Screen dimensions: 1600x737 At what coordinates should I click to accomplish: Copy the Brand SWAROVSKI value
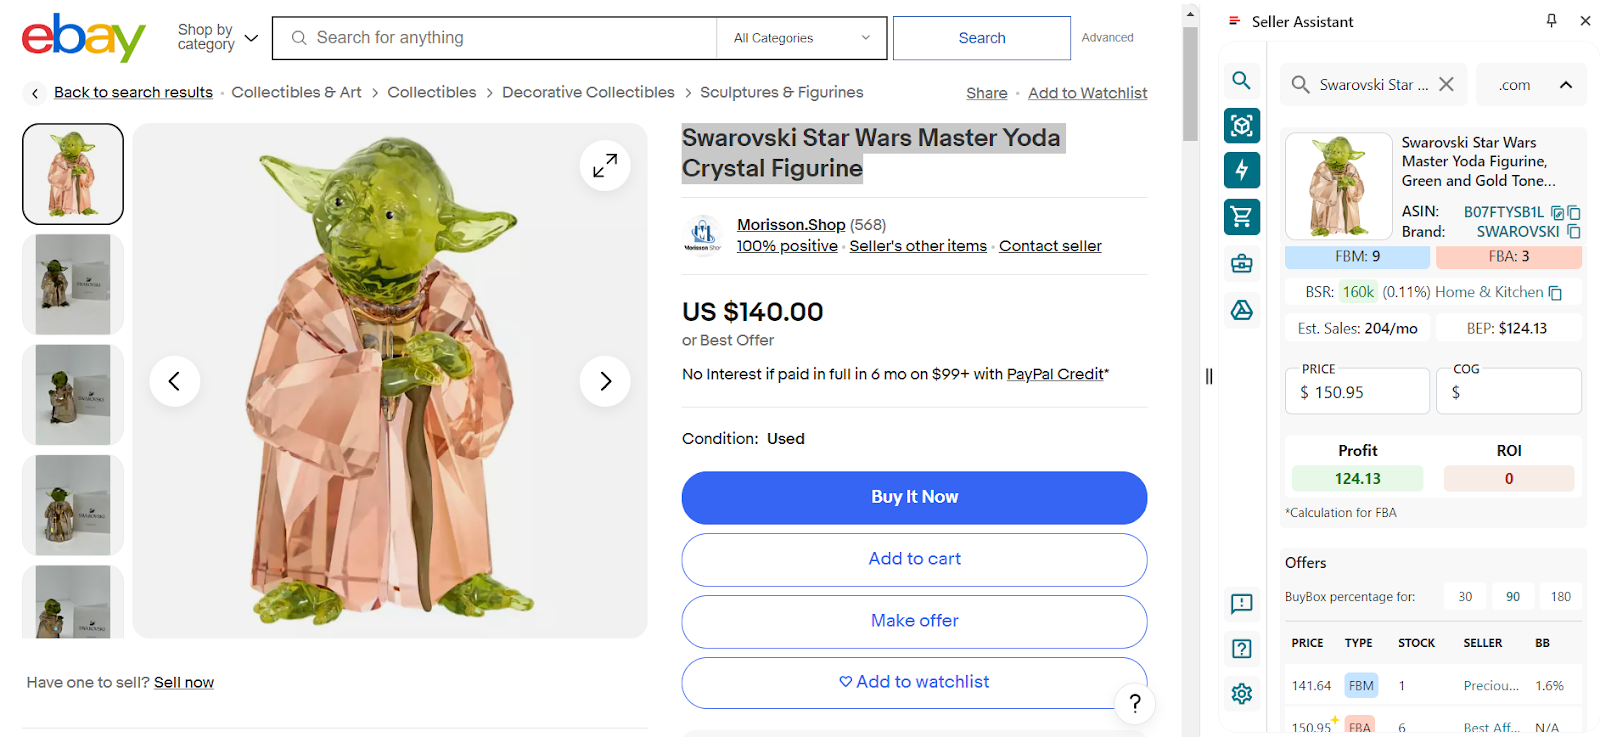click(1574, 232)
